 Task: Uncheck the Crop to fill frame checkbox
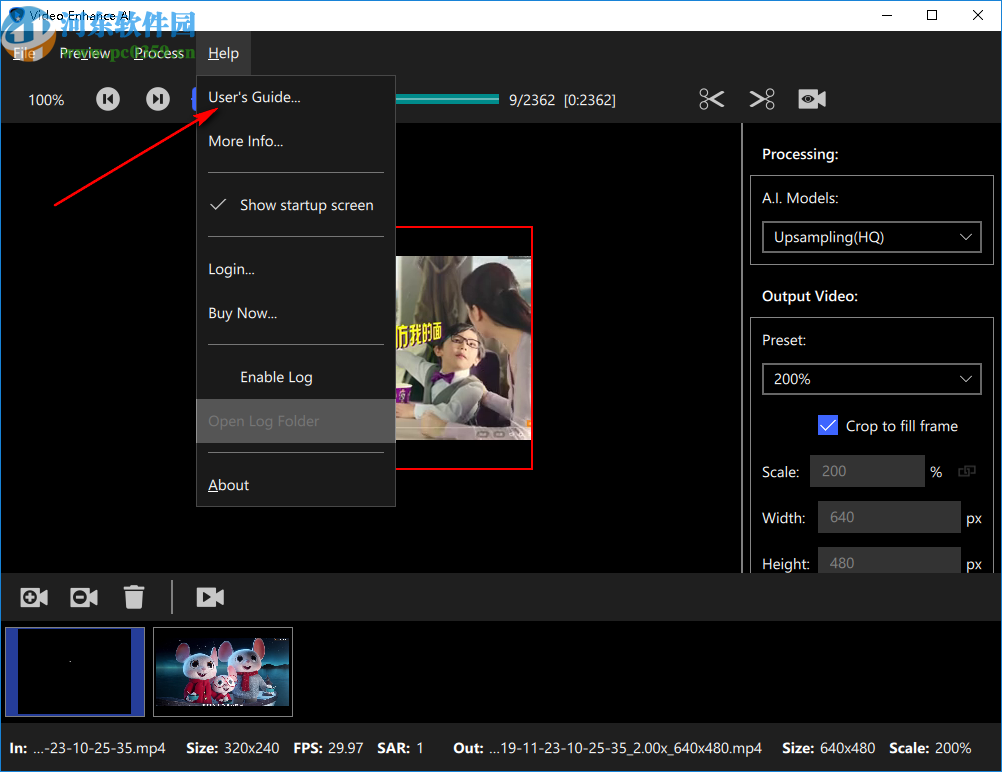(827, 425)
